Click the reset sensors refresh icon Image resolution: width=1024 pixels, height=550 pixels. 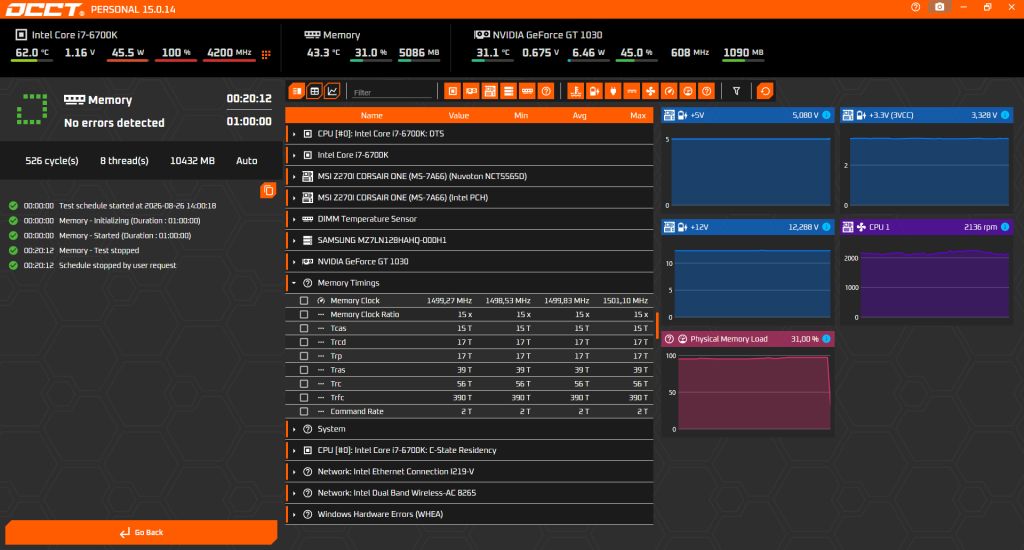765,91
